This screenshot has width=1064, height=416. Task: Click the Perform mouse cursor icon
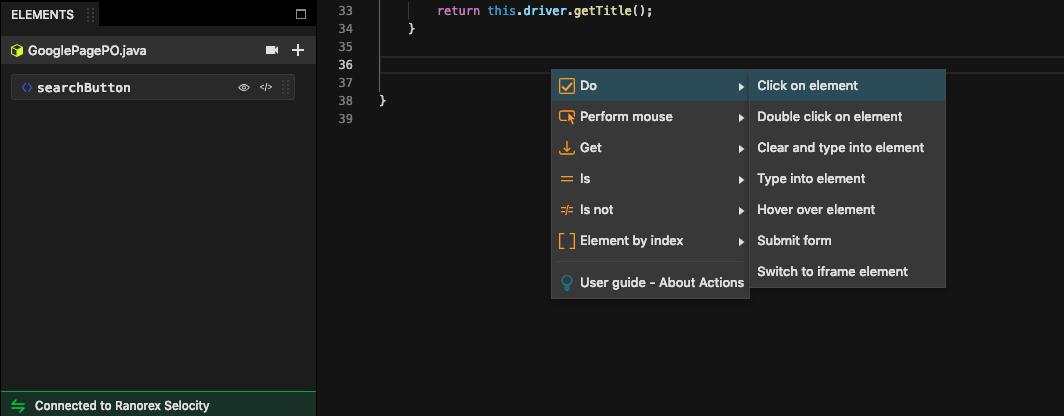(x=567, y=117)
